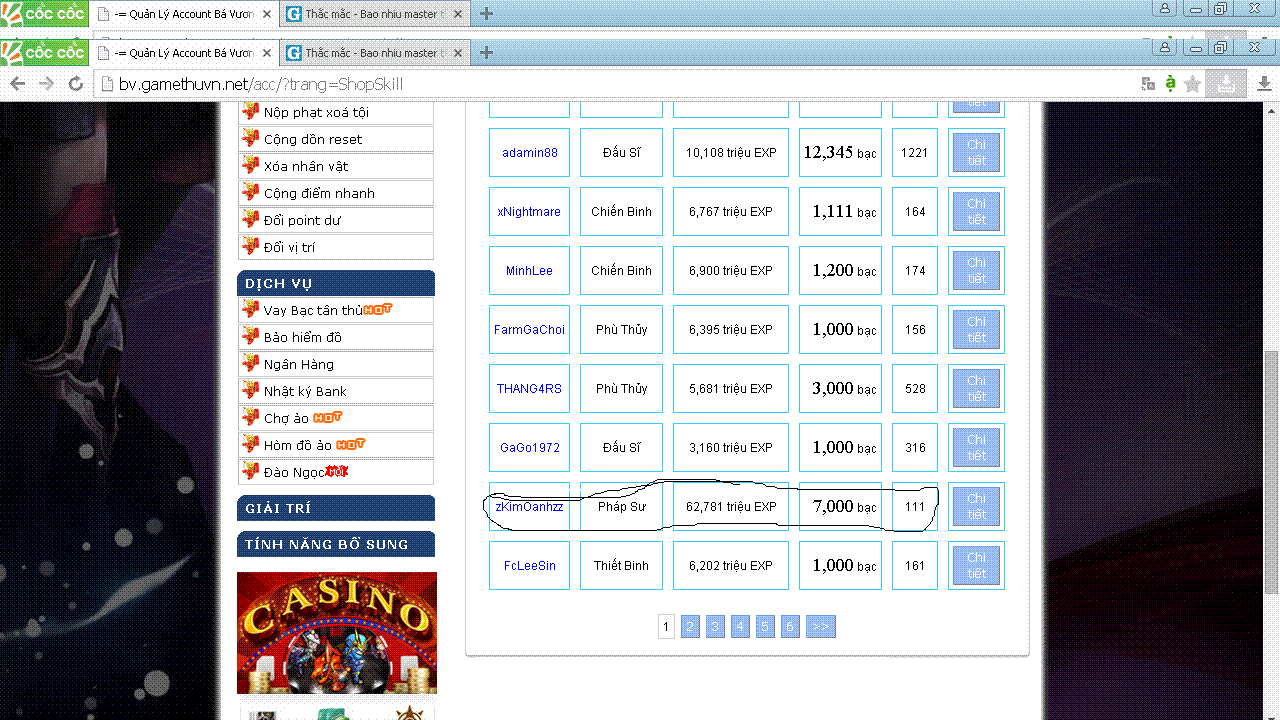Screen dimensions: 1280x720
Task: Click 'Chi tiết' button for adamin88
Action: click(x=976, y=153)
